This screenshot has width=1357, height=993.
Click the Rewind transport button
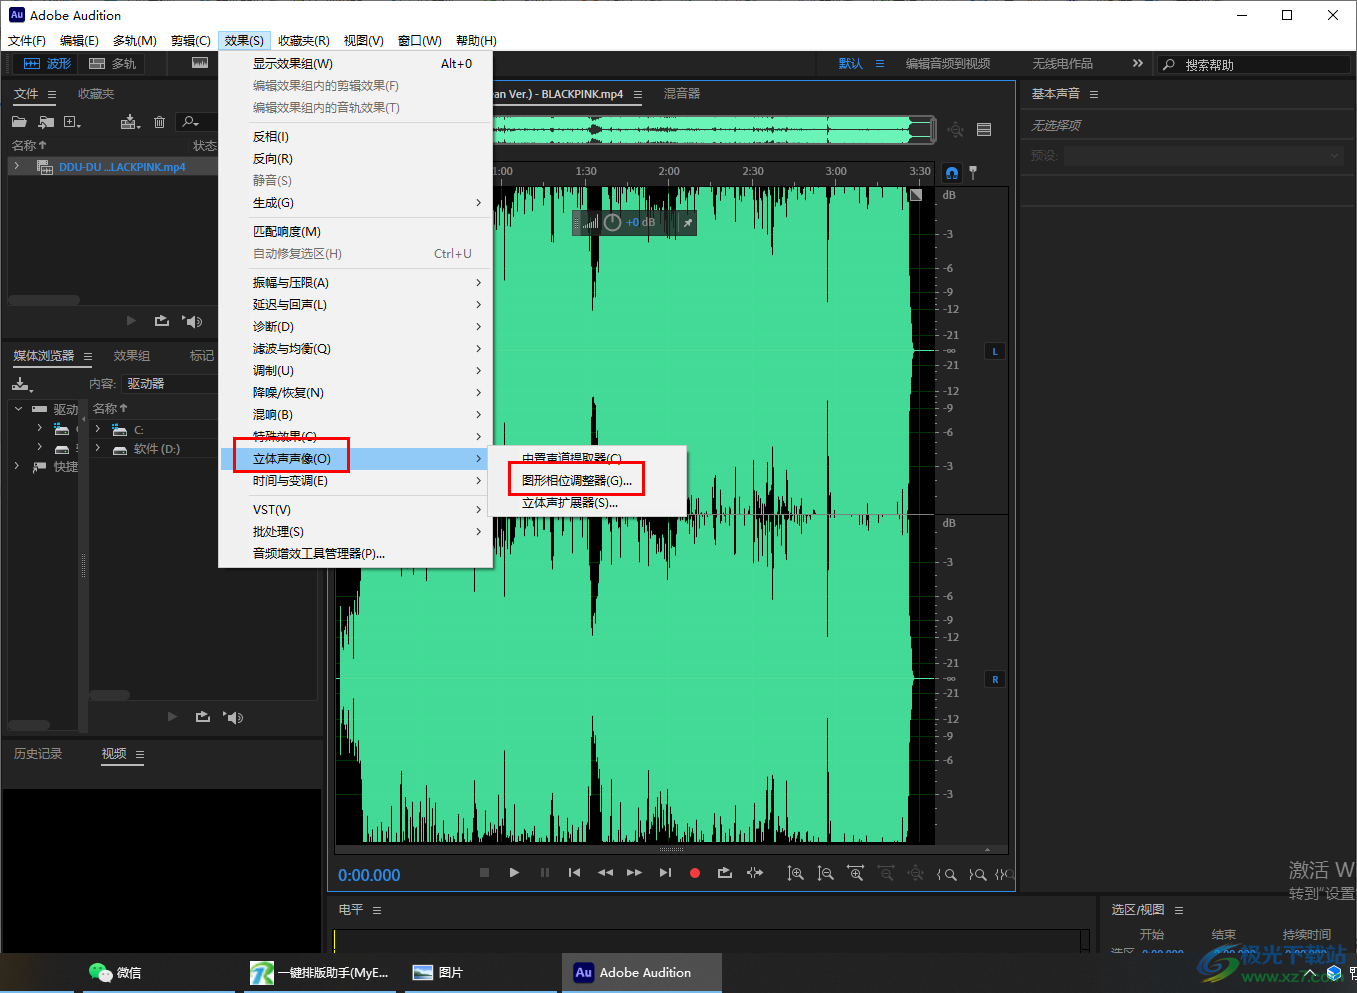[605, 873]
